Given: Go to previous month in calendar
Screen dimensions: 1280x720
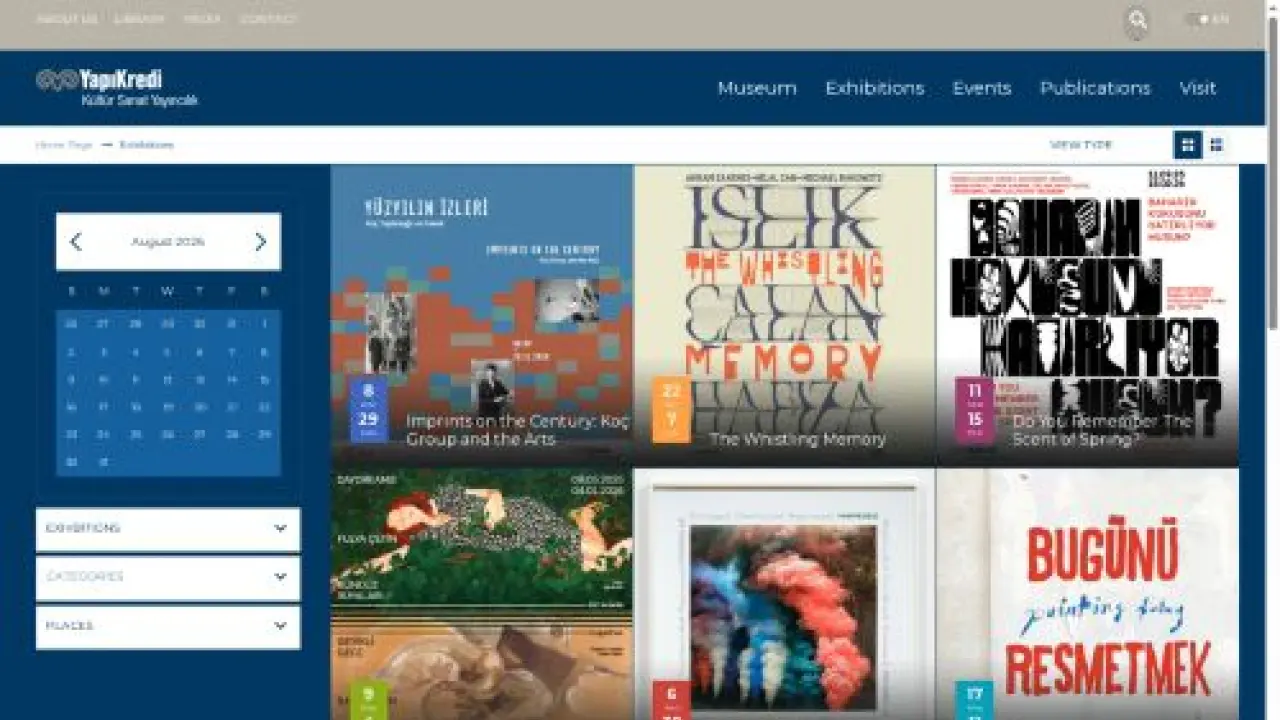Looking at the screenshot, I should point(75,241).
